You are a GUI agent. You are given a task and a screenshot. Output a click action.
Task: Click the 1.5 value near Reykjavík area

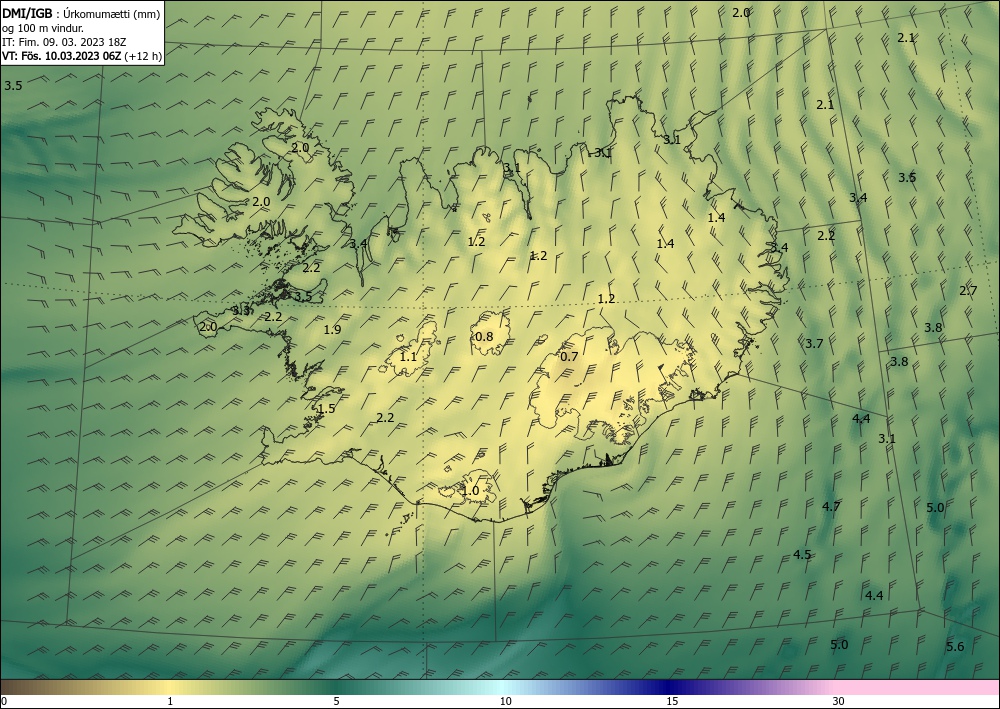point(327,409)
